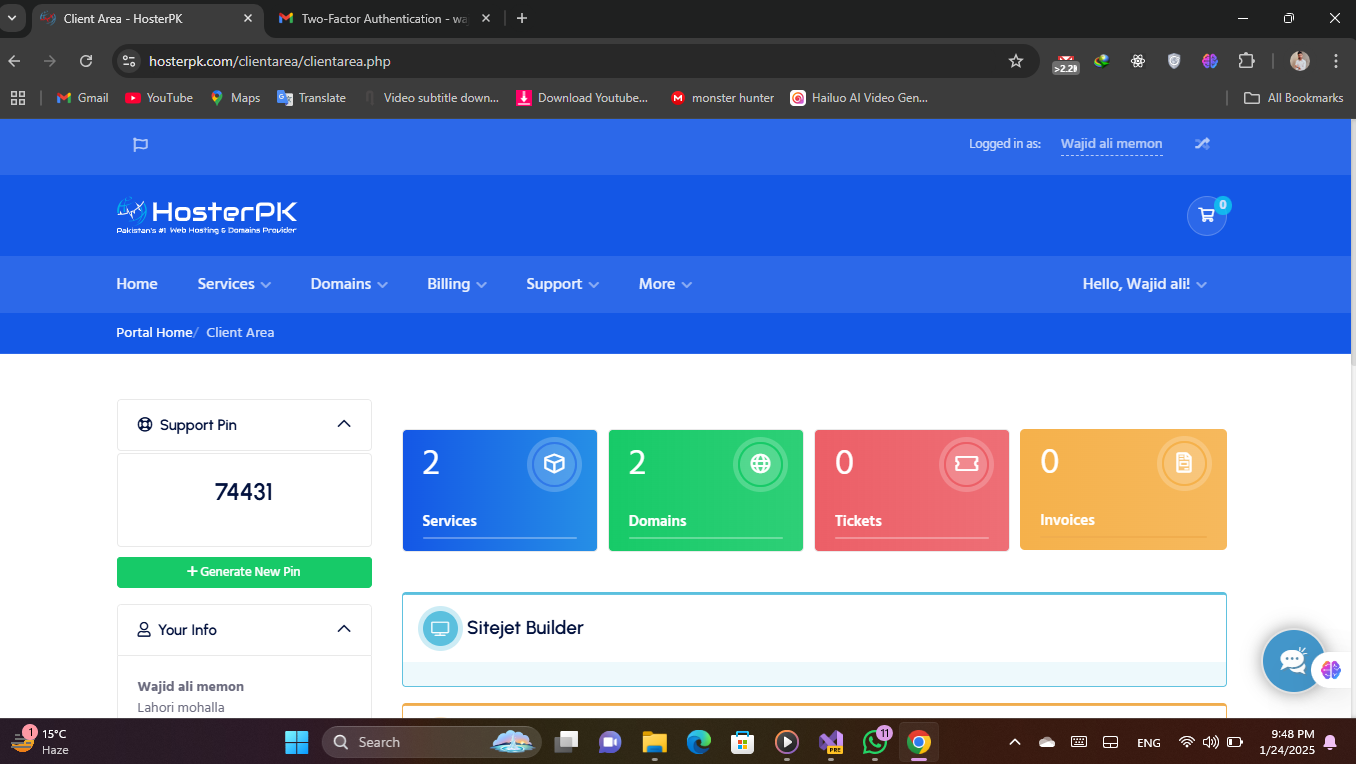Image resolution: width=1356 pixels, height=764 pixels.
Task: Open the live chat bubble
Action: 1293,660
